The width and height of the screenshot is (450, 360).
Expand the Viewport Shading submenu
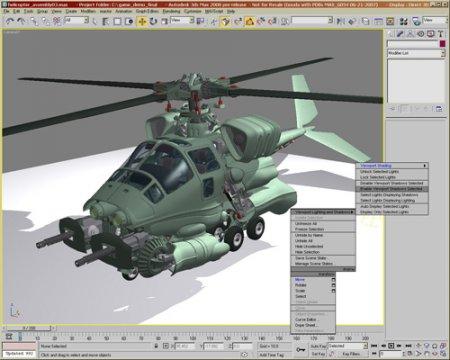tap(392, 166)
